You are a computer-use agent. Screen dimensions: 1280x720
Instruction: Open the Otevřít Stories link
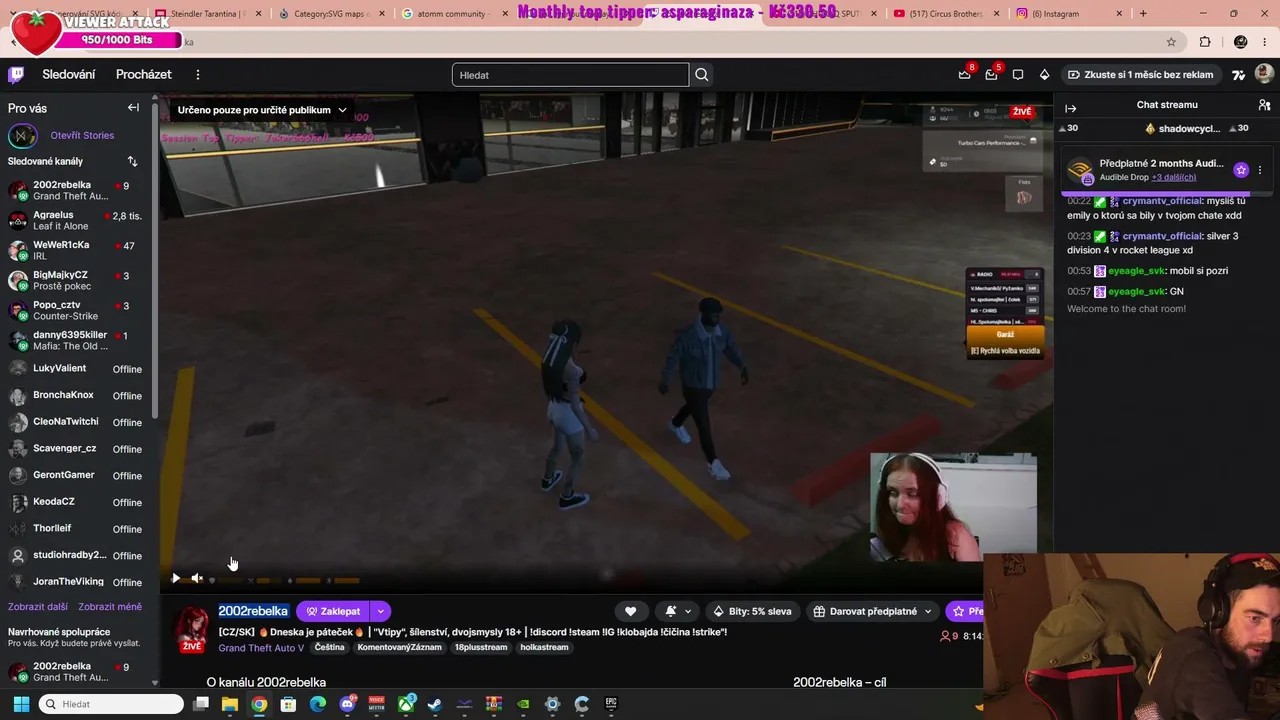[82, 135]
